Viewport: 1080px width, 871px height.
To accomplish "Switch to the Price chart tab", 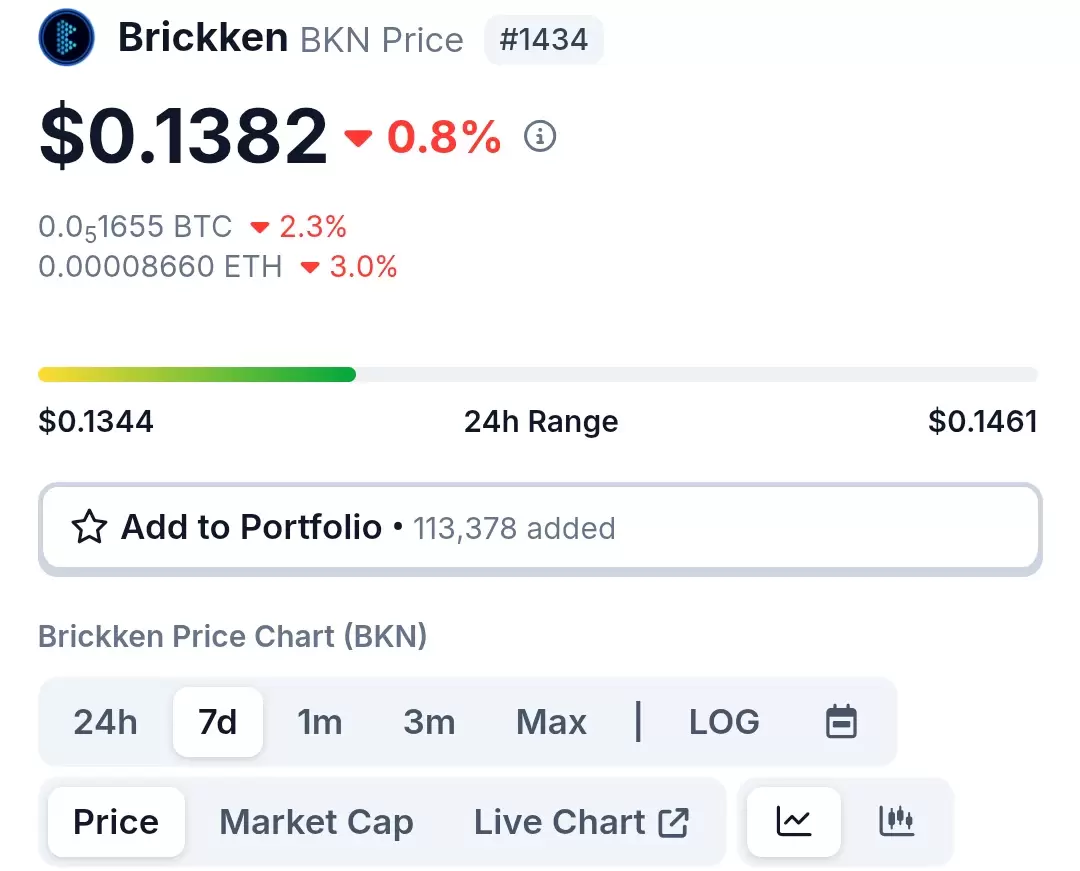I will point(116,821).
